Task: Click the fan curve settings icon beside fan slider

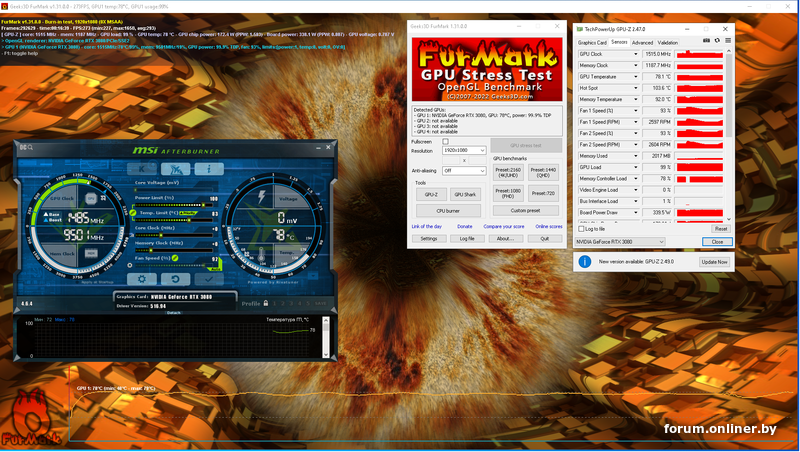Action: click(x=130, y=266)
